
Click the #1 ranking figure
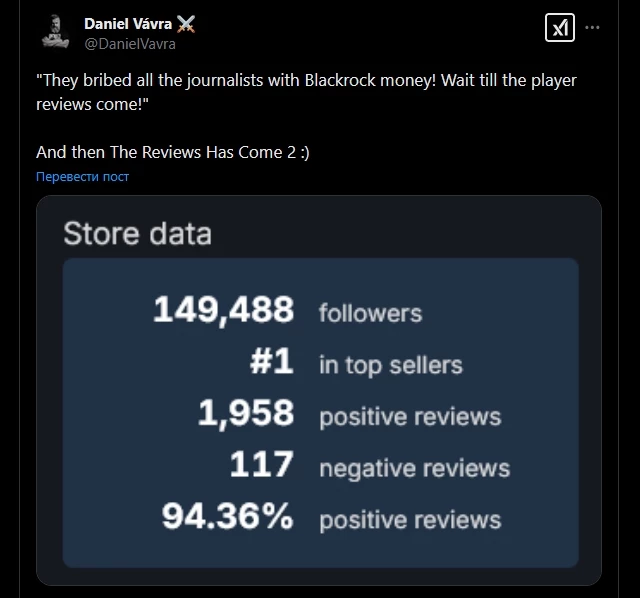tap(271, 361)
